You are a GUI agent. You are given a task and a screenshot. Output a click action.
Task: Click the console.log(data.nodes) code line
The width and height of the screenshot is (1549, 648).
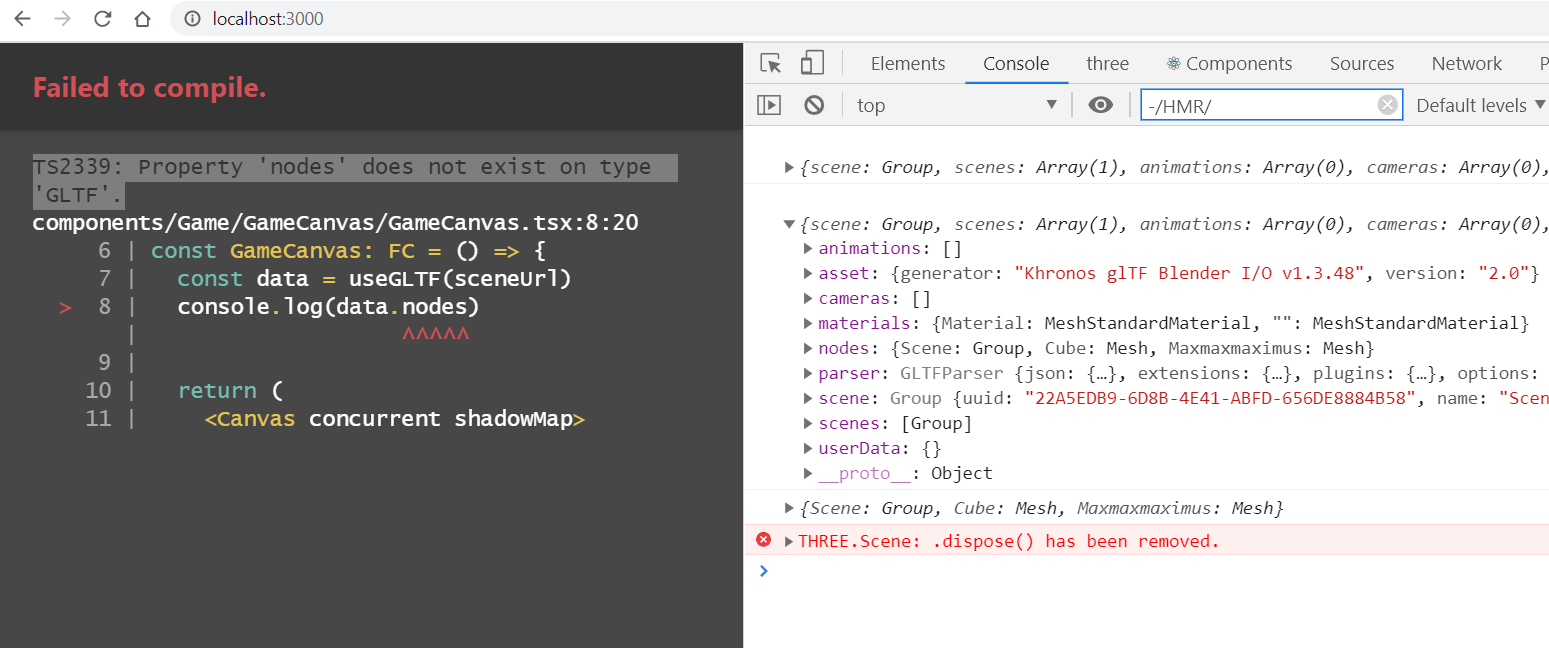coord(328,306)
